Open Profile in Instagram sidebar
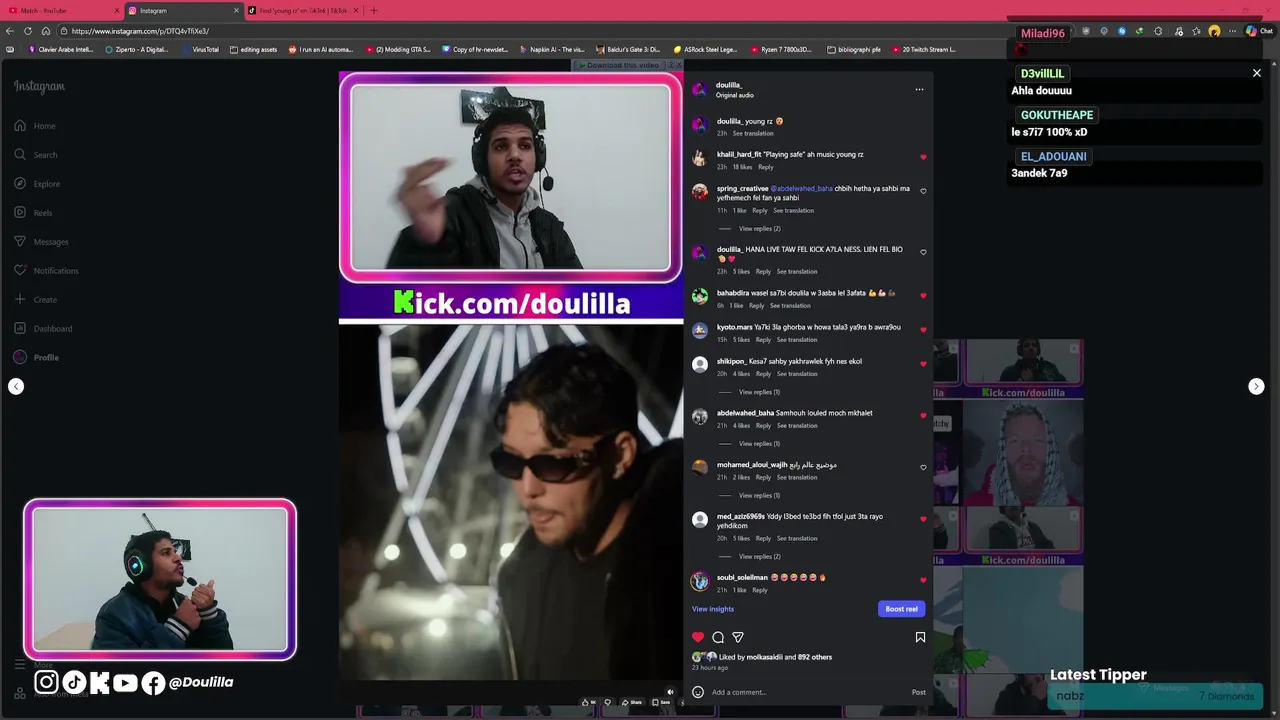1280x720 pixels. point(36,358)
